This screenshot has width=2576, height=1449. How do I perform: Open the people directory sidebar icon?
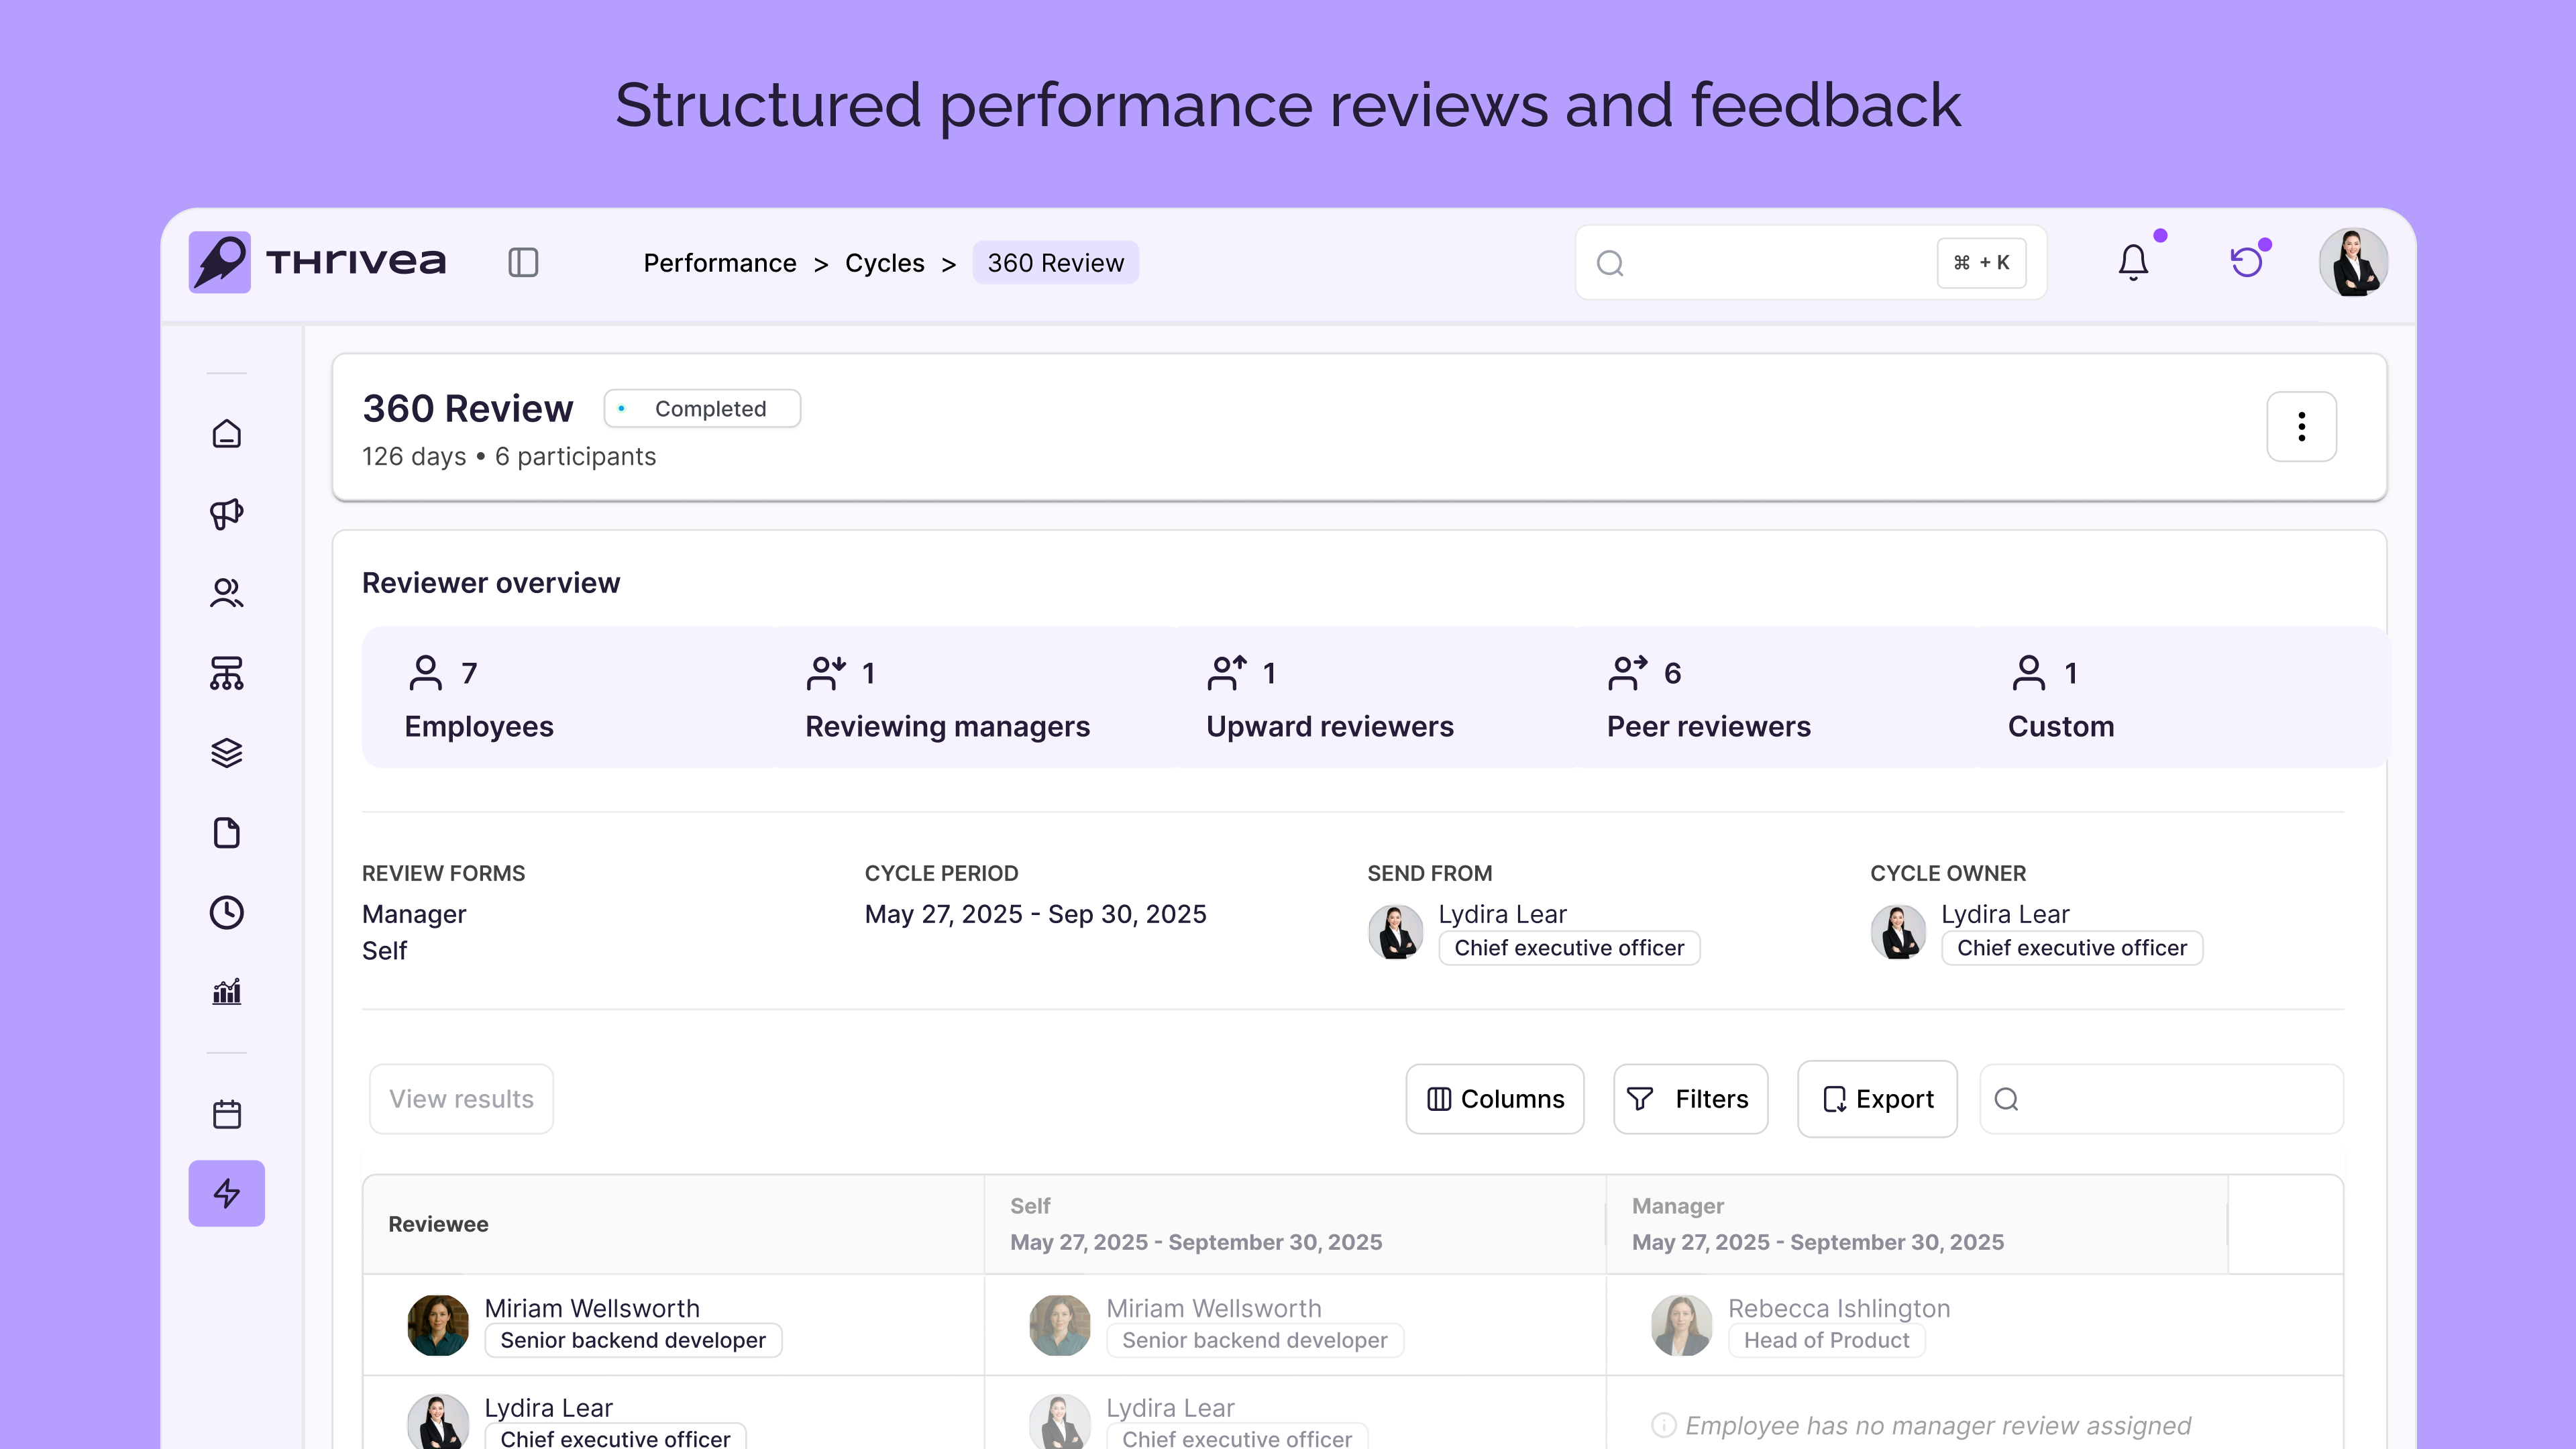coord(227,593)
